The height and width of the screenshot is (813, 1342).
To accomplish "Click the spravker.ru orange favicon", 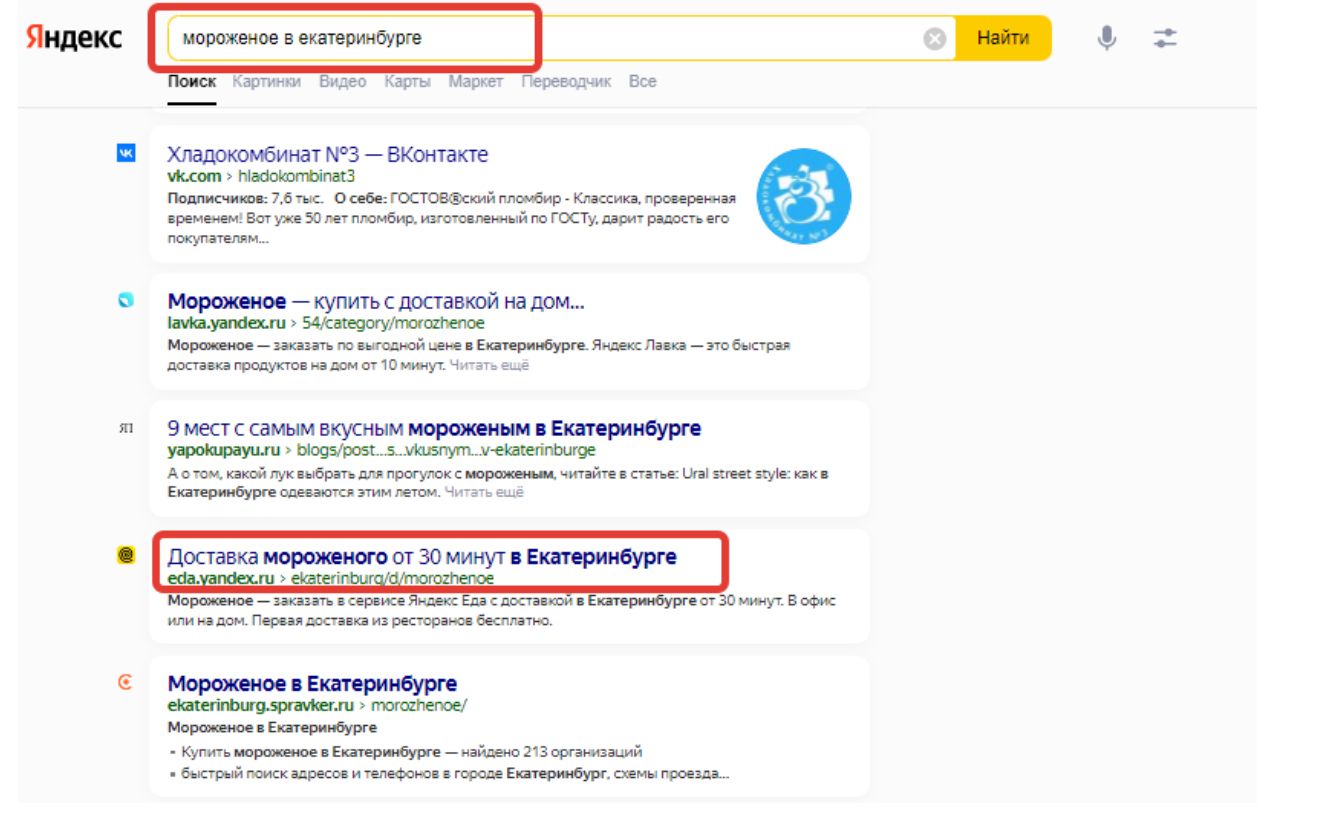I will pos(126,682).
